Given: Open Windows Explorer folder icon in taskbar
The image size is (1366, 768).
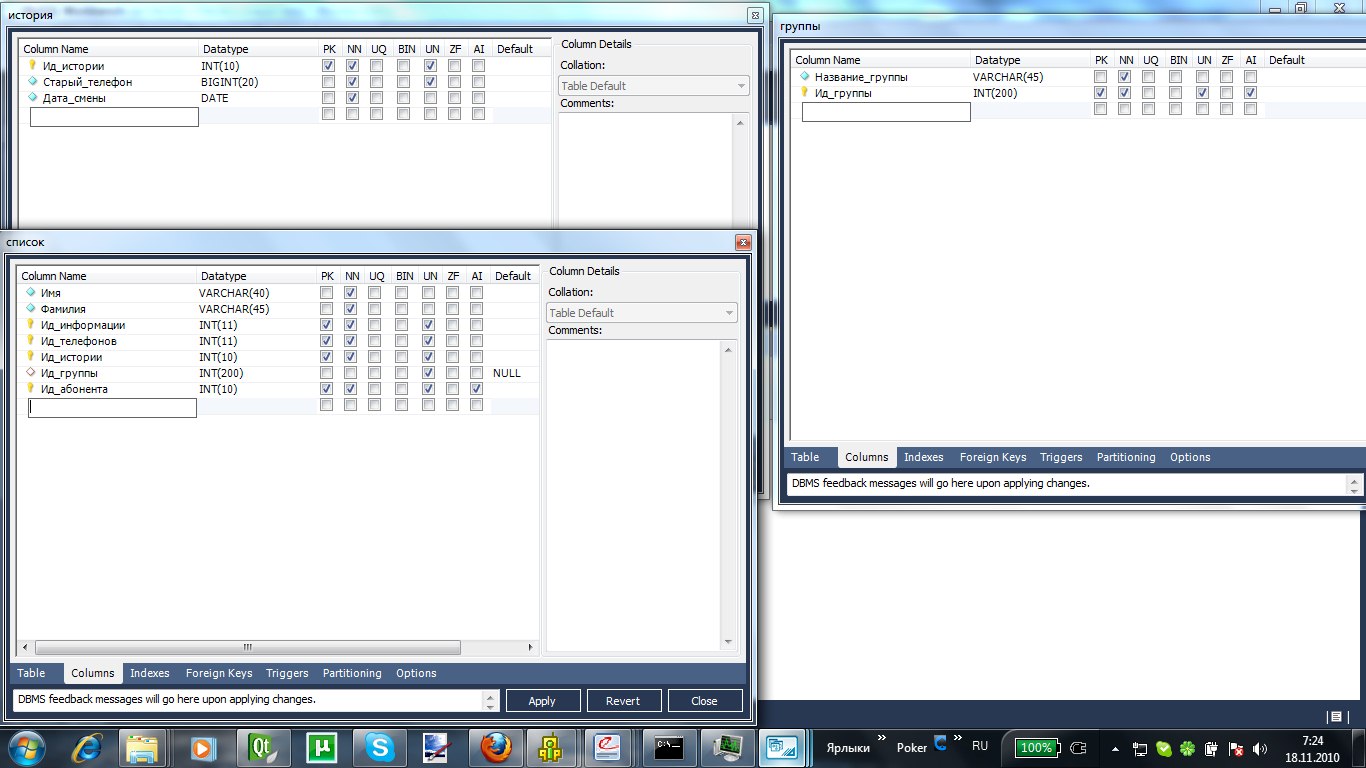Looking at the screenshot, I should pos(143,747).
